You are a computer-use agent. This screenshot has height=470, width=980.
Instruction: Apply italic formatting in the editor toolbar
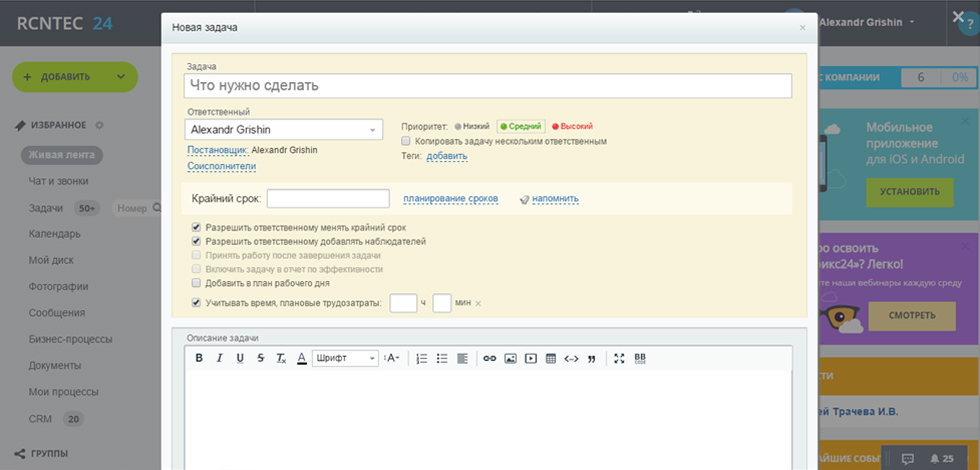pos(219,358)
